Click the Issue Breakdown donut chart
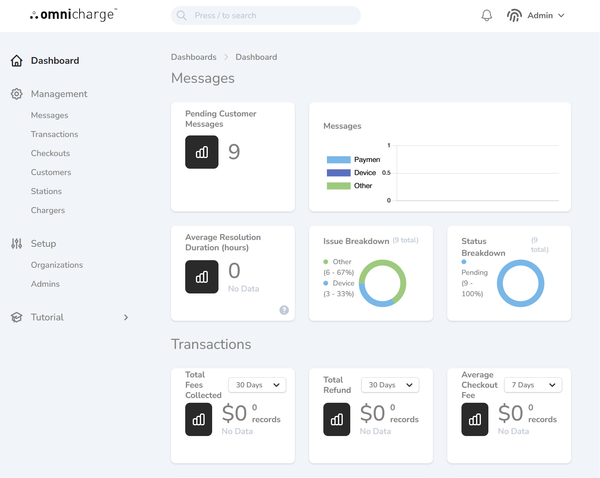The height and width of the screenshot is (478, 600). pyautogui.click(x=382, y=283)
